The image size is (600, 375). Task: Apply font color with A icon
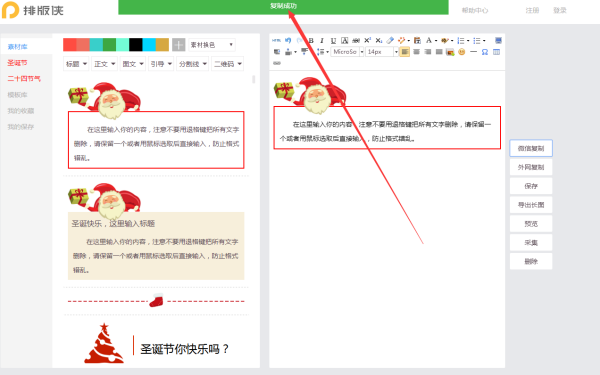[x=429, y=41]
